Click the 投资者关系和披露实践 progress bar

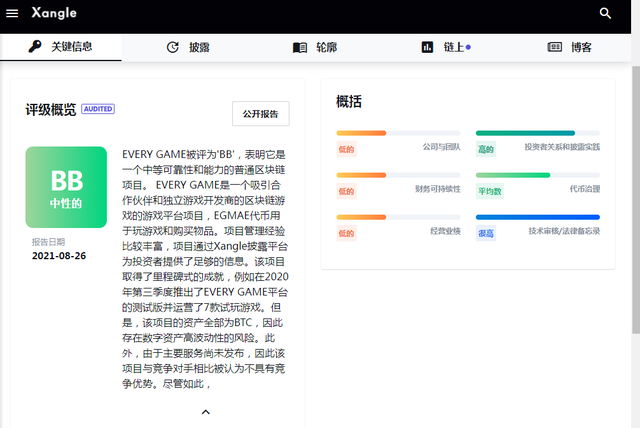[538, 133]
